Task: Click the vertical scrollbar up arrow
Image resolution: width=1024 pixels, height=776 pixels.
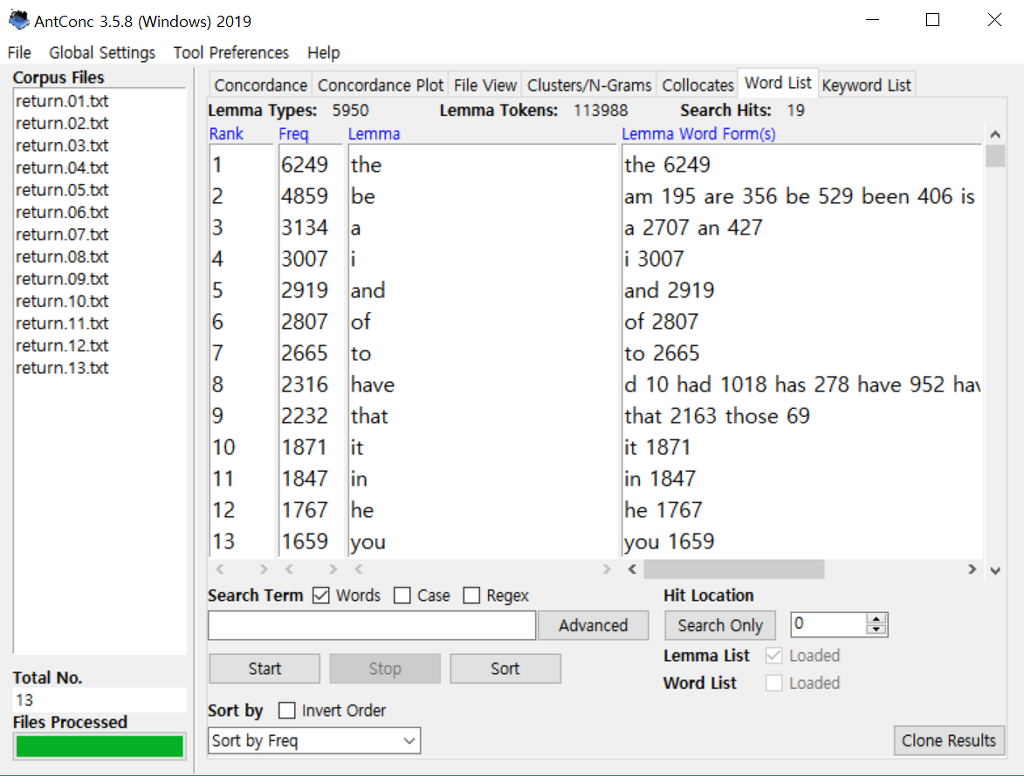Action: pos(995,135)
